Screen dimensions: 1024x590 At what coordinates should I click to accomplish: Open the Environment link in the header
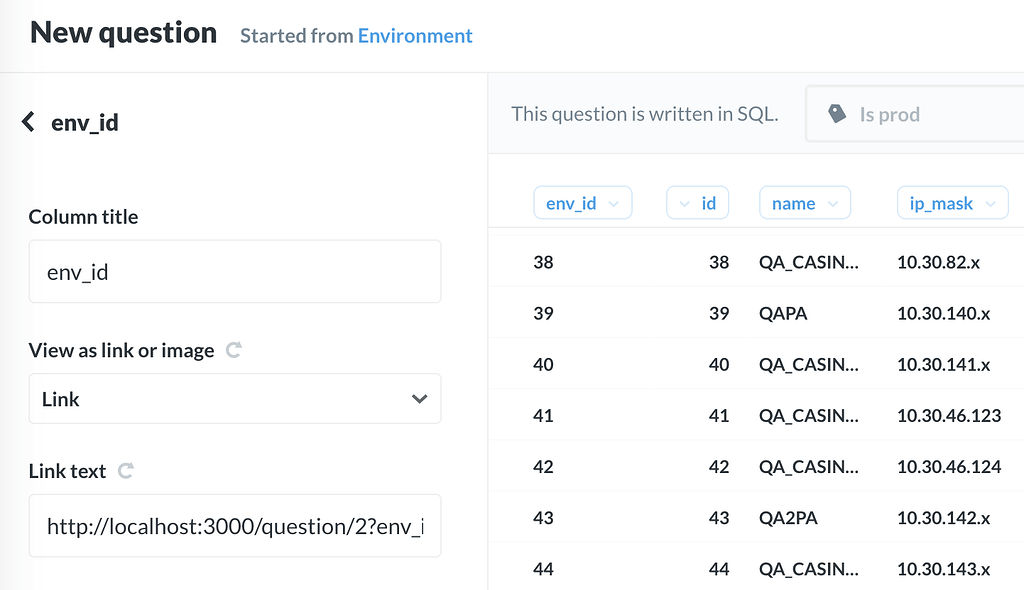[x=415, y=35]
